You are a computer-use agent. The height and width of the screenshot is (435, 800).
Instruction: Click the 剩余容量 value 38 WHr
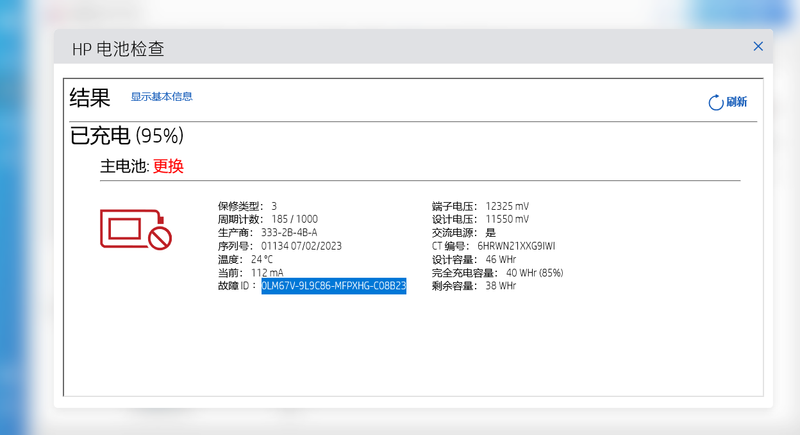click(x=501, y=286)
